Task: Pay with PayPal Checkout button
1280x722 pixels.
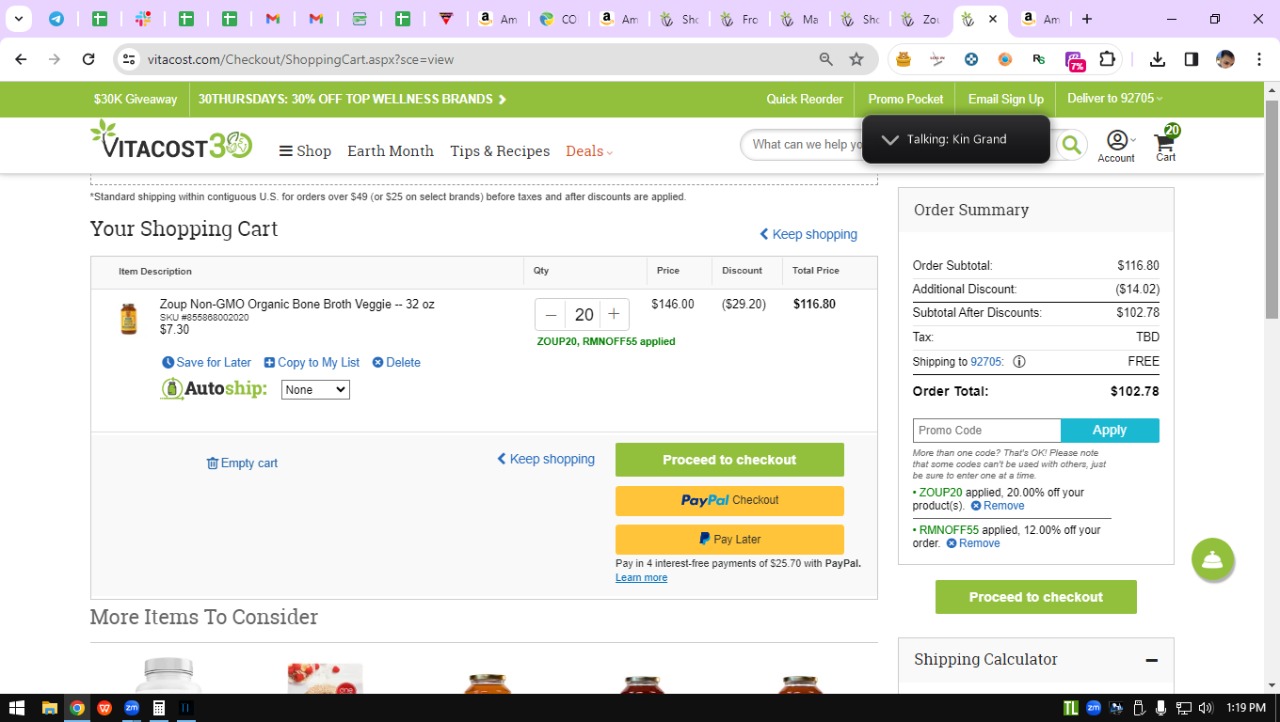Action: (730, 500)
